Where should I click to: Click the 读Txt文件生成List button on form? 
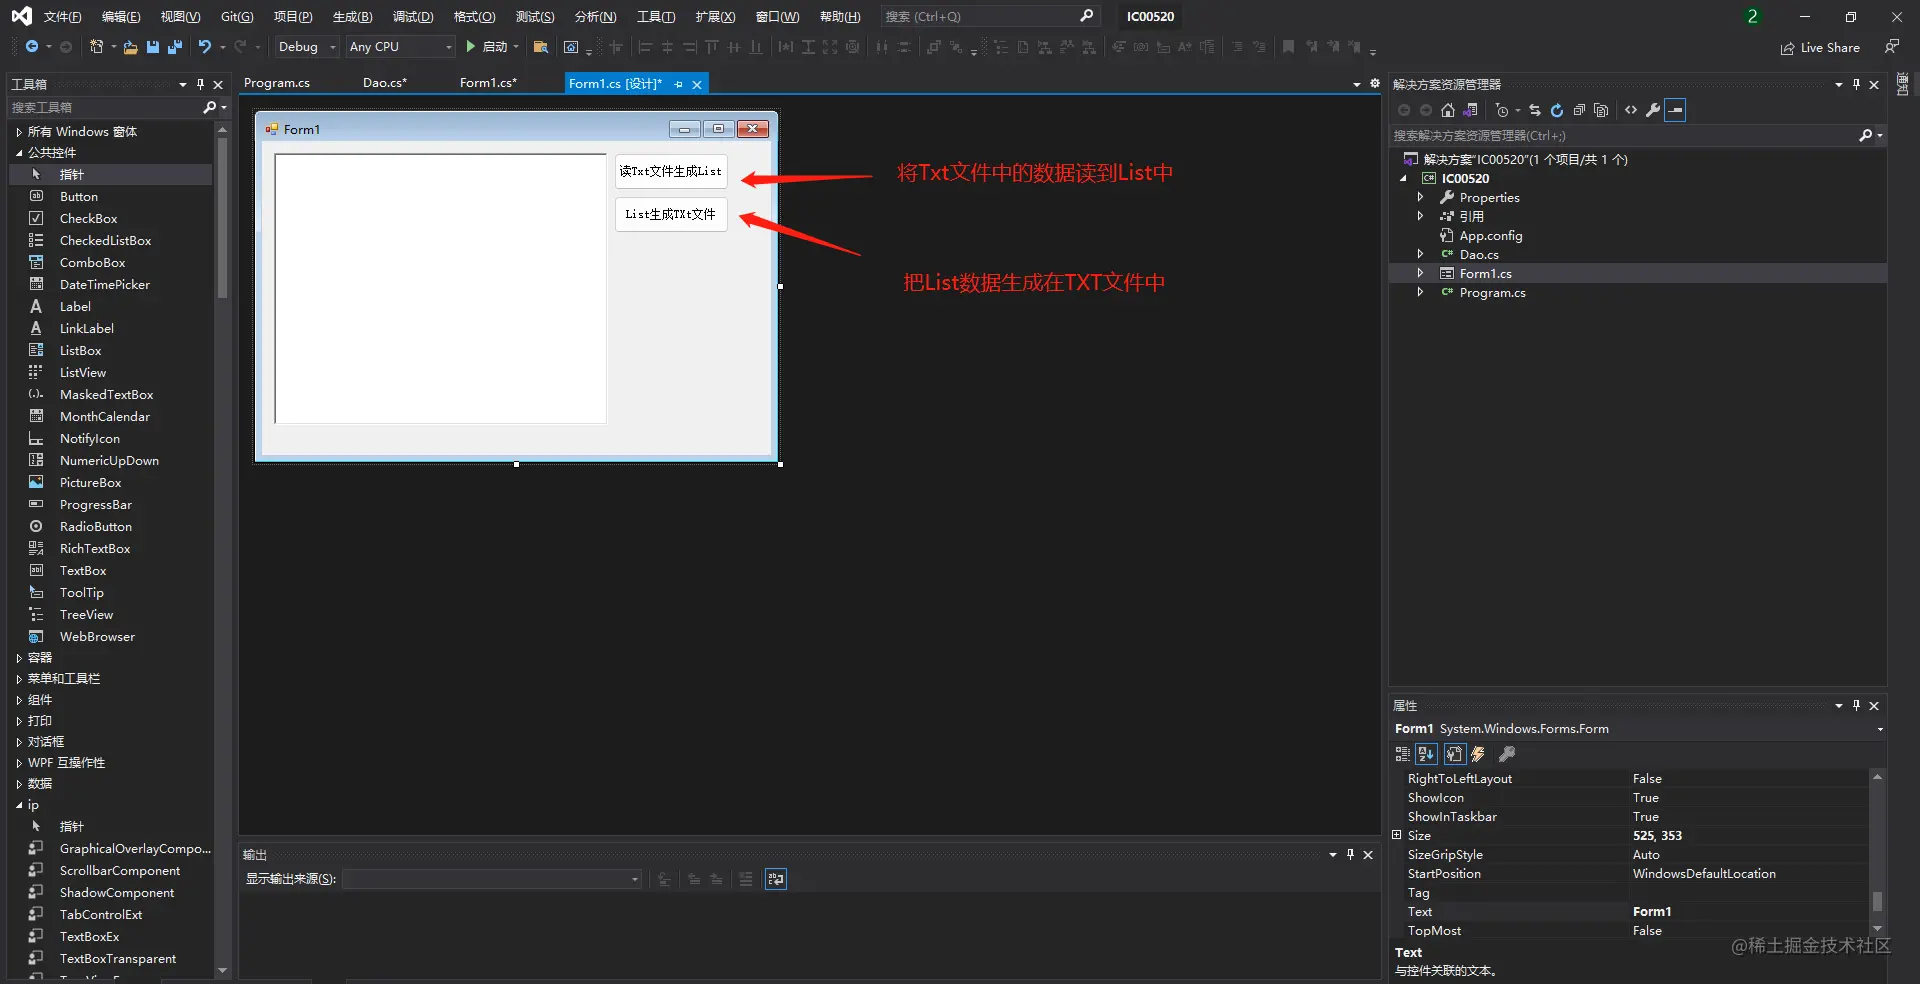671,171
